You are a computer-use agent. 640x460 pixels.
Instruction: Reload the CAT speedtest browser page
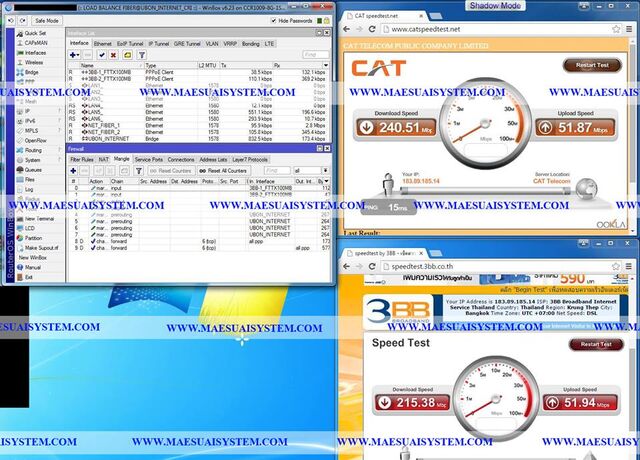click(x=372, y=29)
